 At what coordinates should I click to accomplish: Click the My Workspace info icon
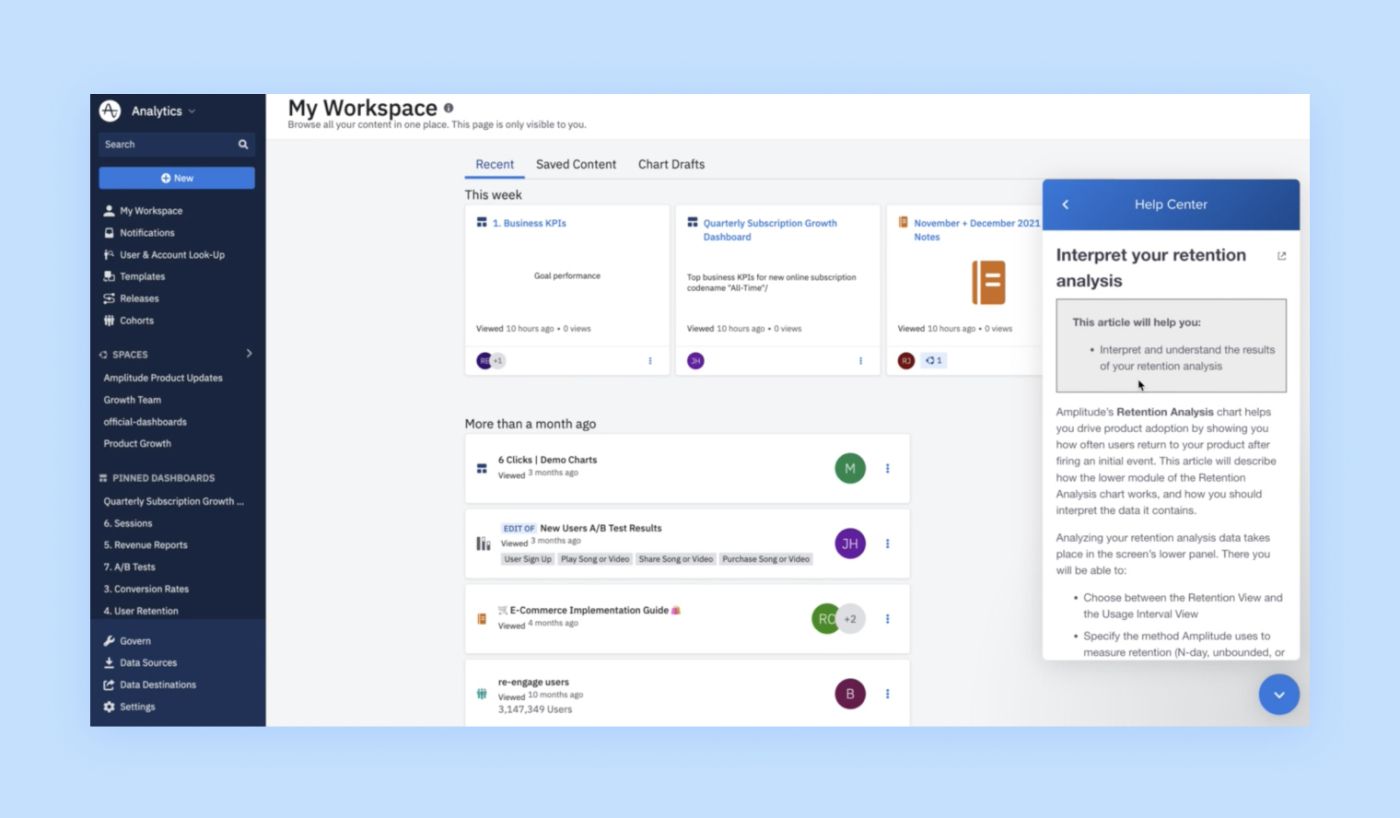[x=448, y=108]
